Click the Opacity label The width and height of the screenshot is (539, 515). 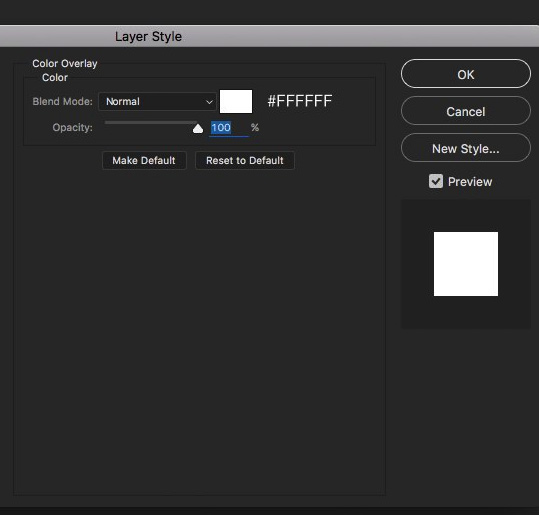[73, 128]
